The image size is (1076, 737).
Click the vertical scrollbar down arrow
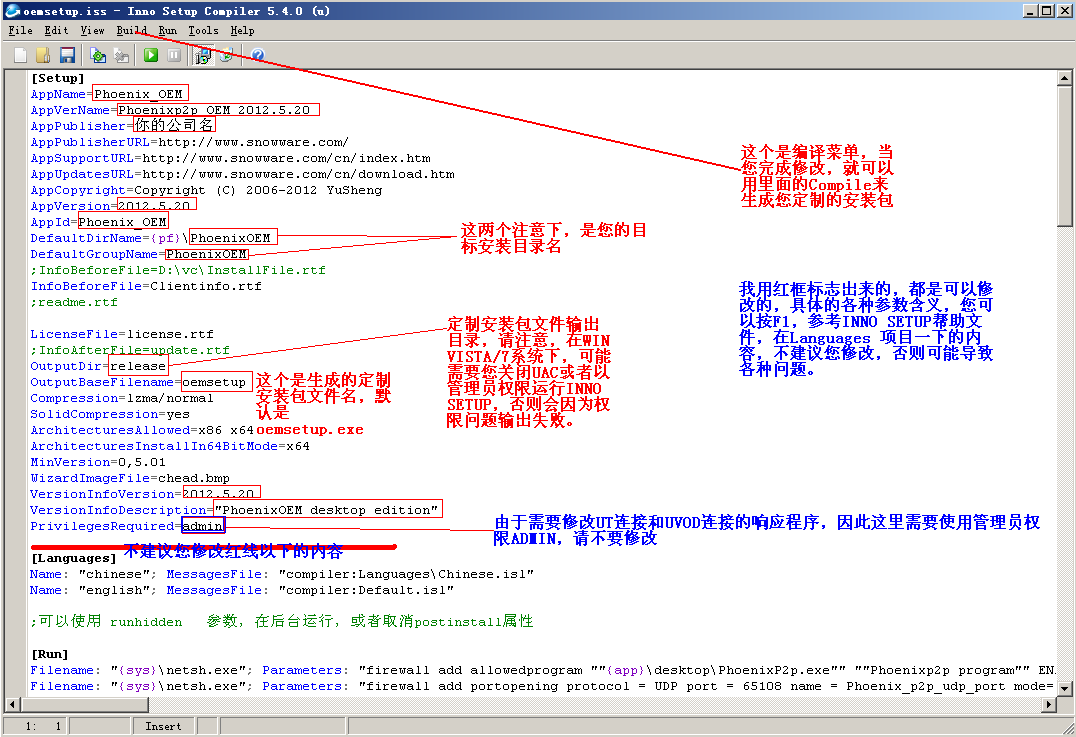point(1064,688)
